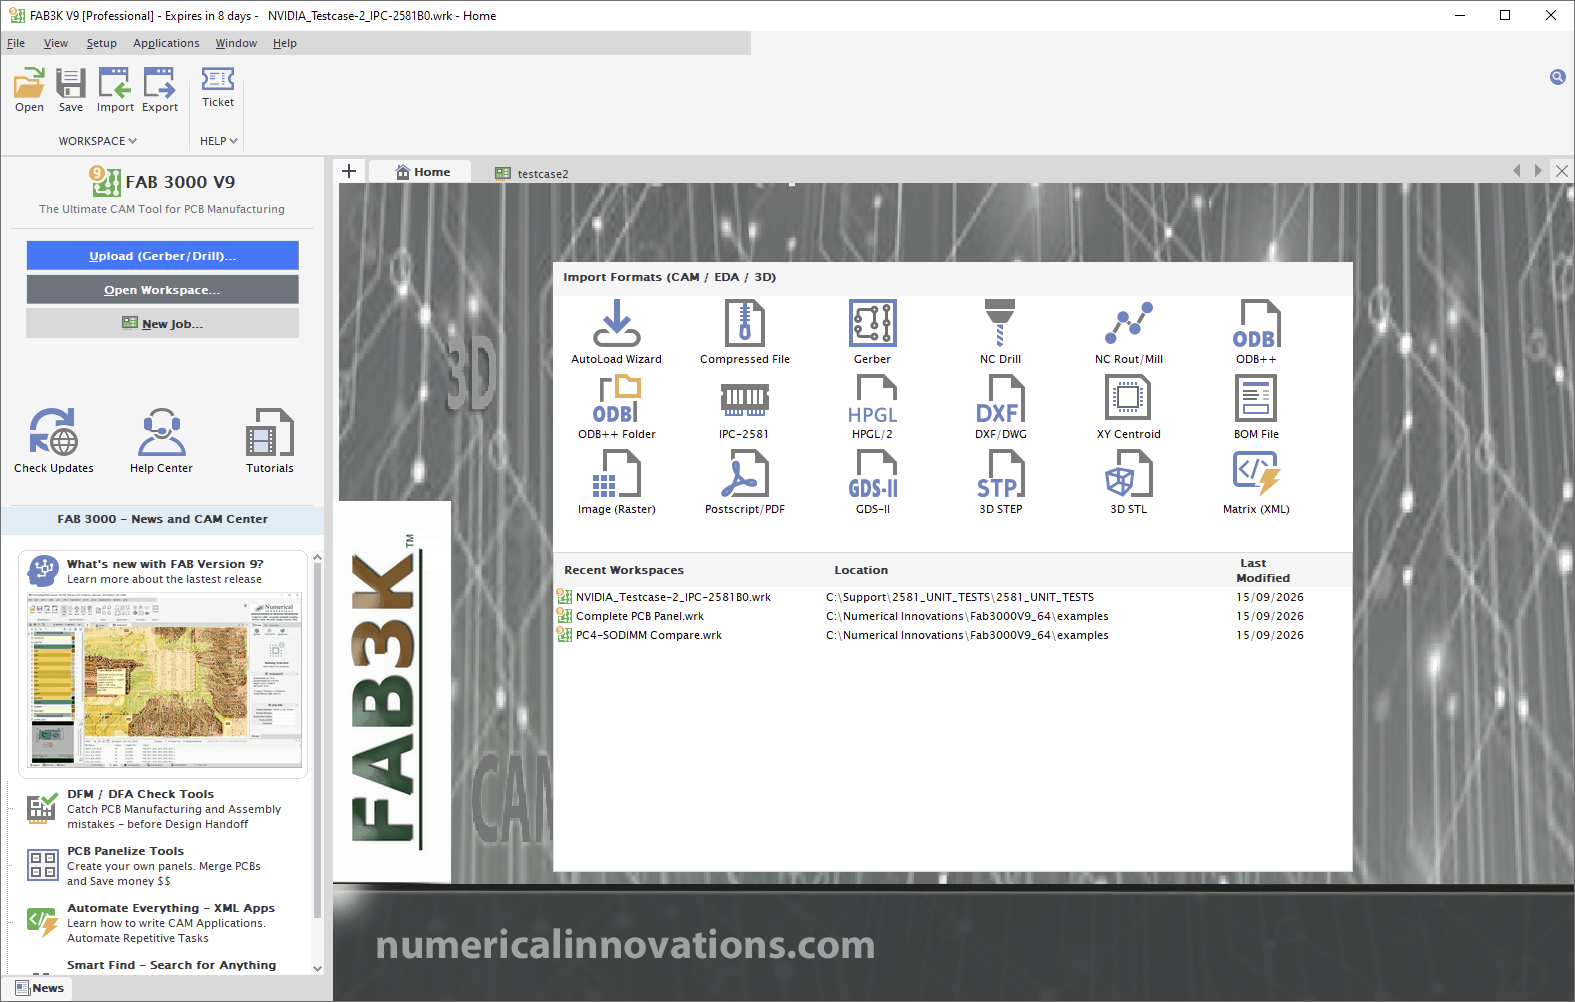1575x1002 pixels.
Task: Click the New Job button
Action: 162,324
